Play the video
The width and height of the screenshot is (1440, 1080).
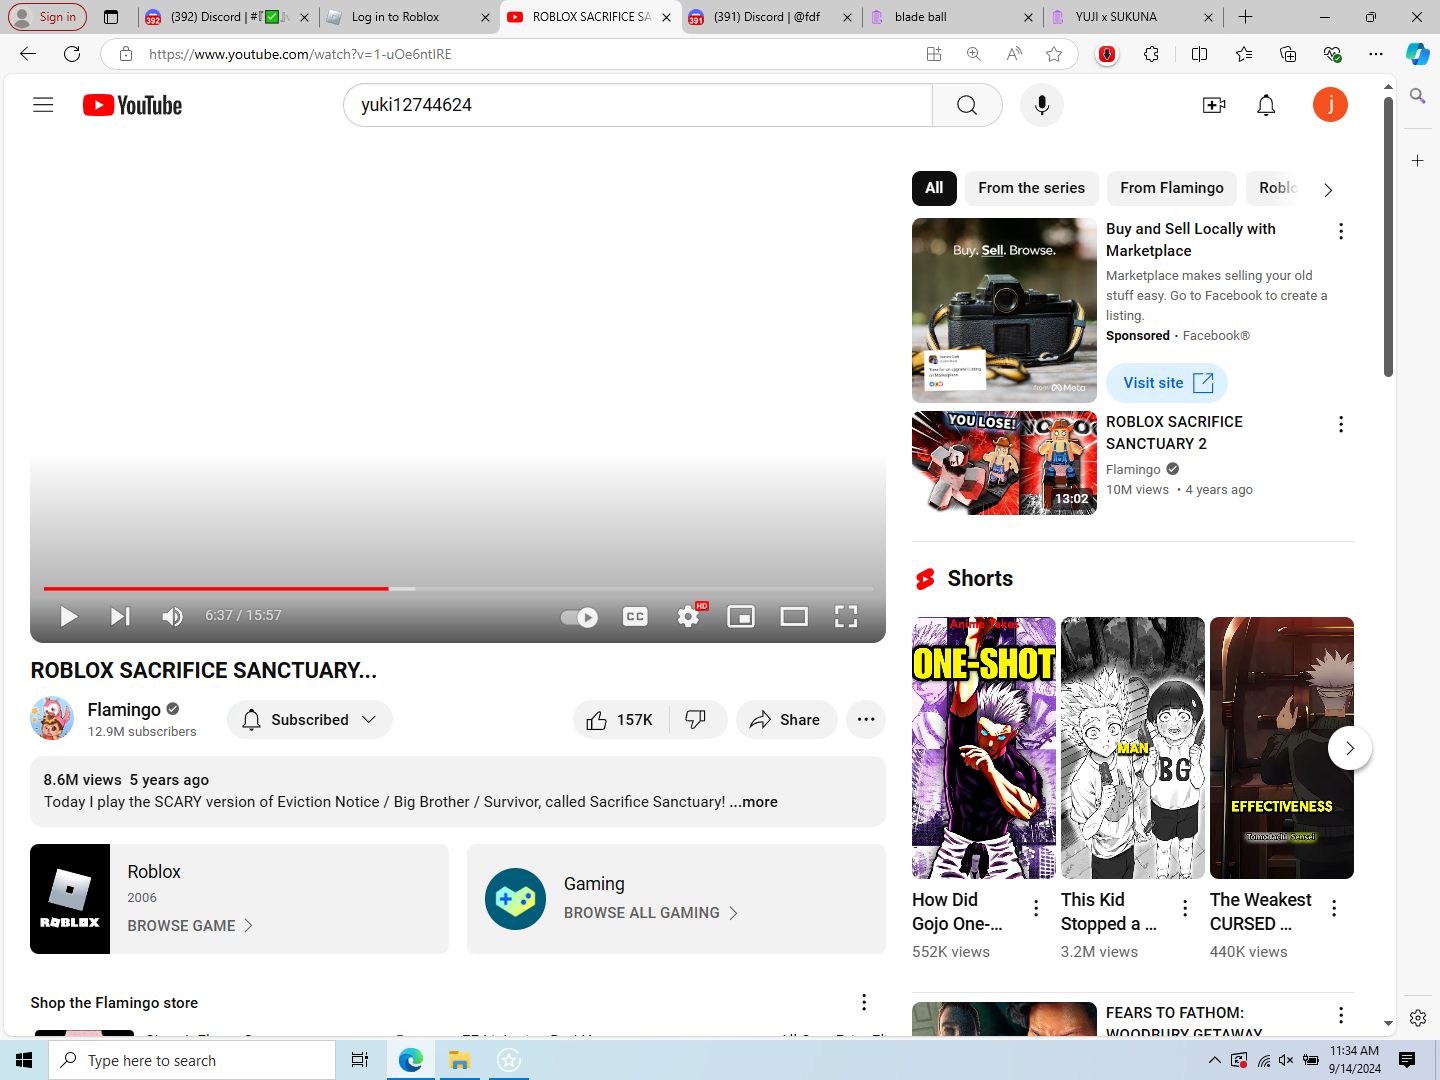pos(68,616)
